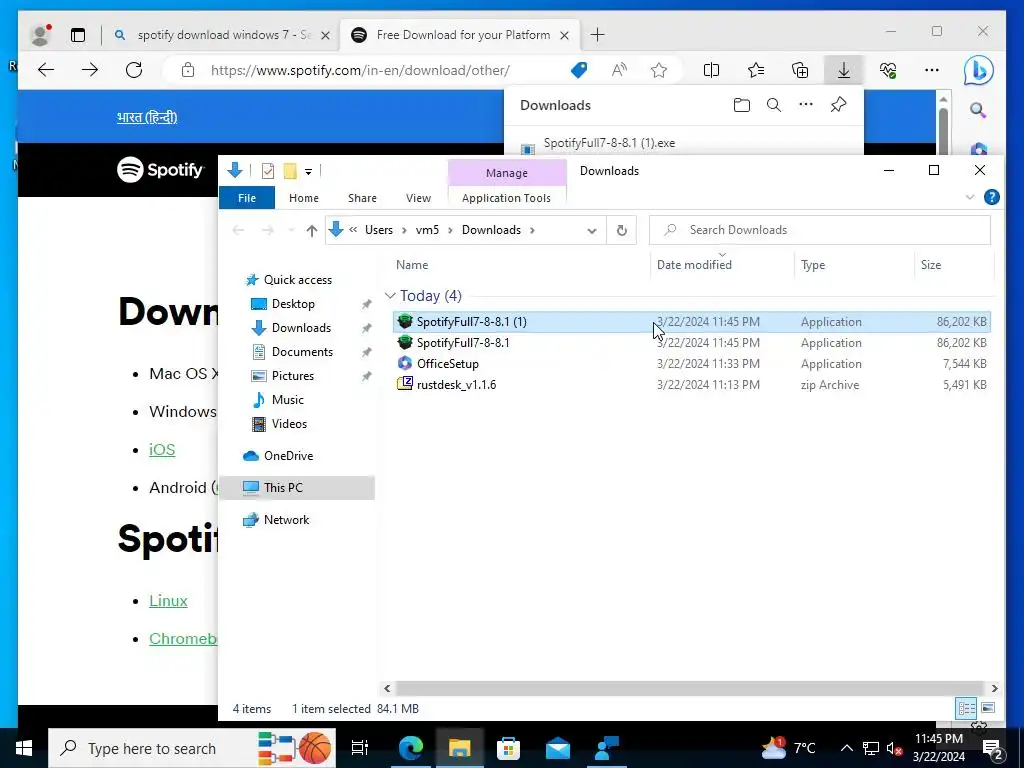Go back in Edge browser
Viewport: 1024px width, 768px height.
(46, 70)
